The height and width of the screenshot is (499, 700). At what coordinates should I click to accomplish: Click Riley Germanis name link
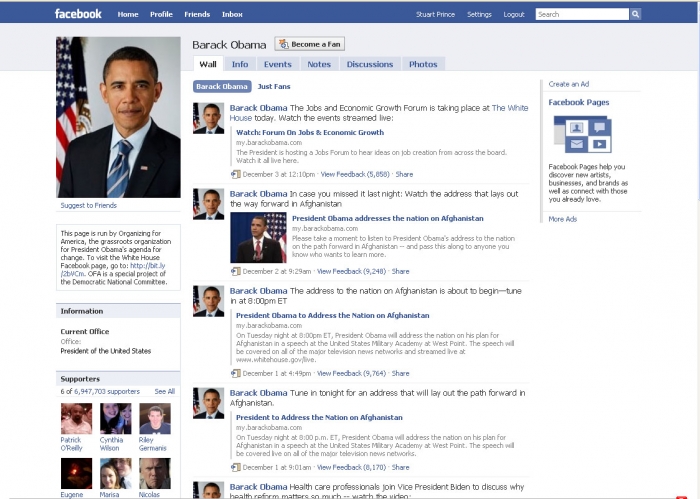click(153, 444)
